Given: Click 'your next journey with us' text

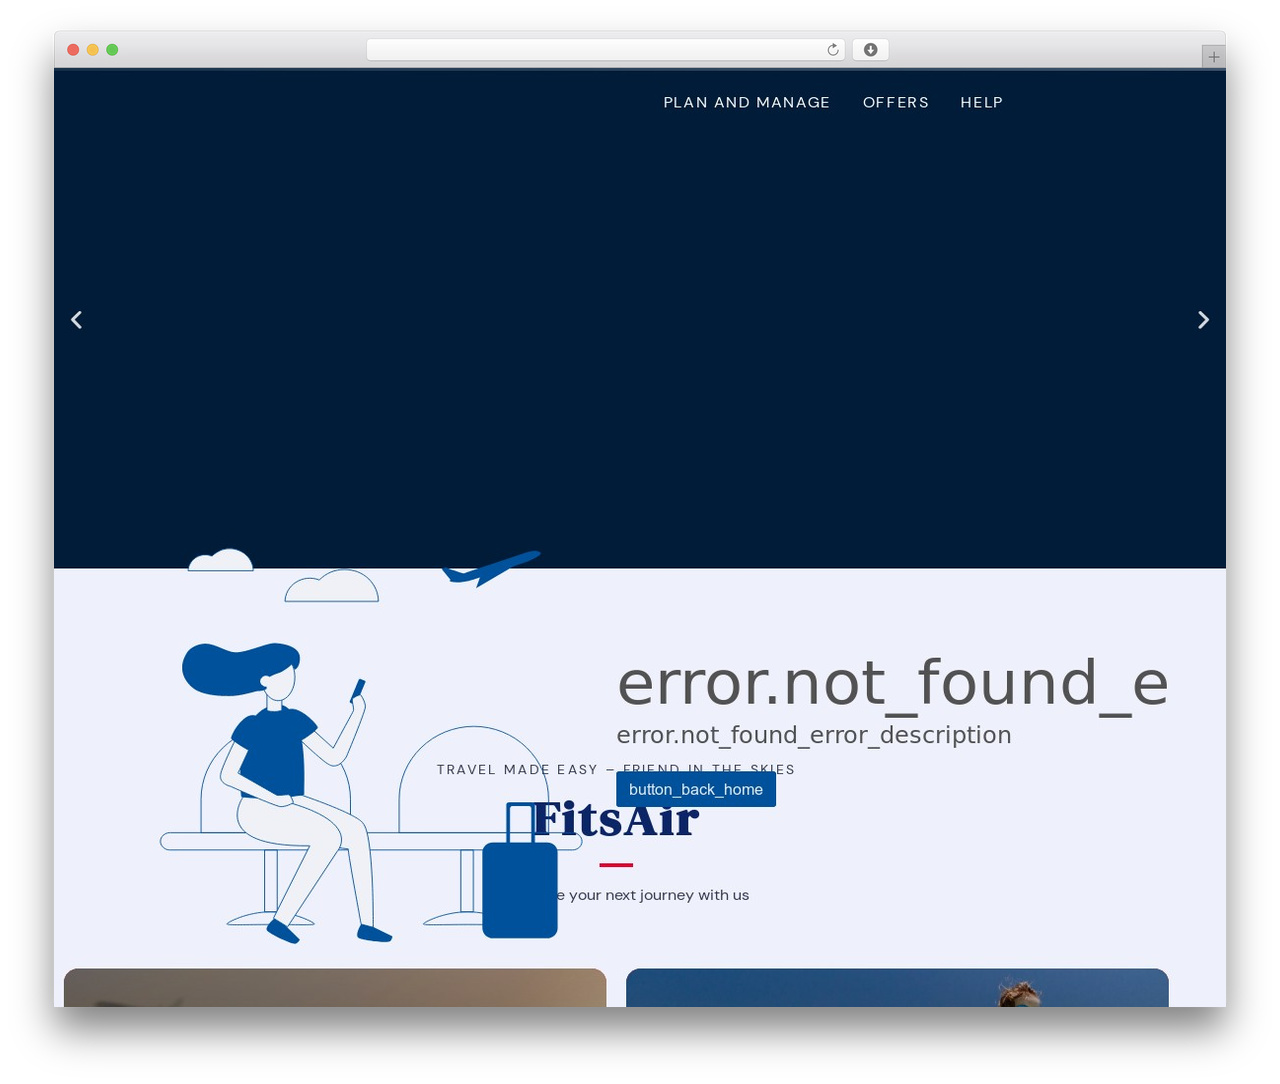Looking at the screenshot, I should click(659, 895).
